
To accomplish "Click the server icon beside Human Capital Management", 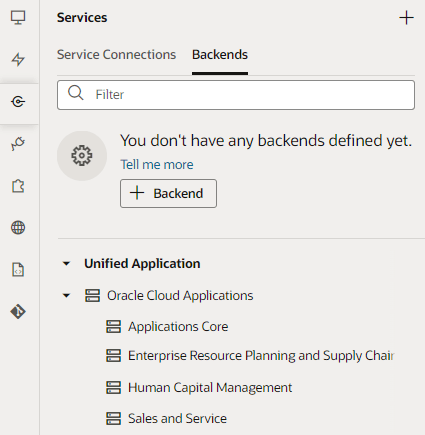I will tap(113, 388).
